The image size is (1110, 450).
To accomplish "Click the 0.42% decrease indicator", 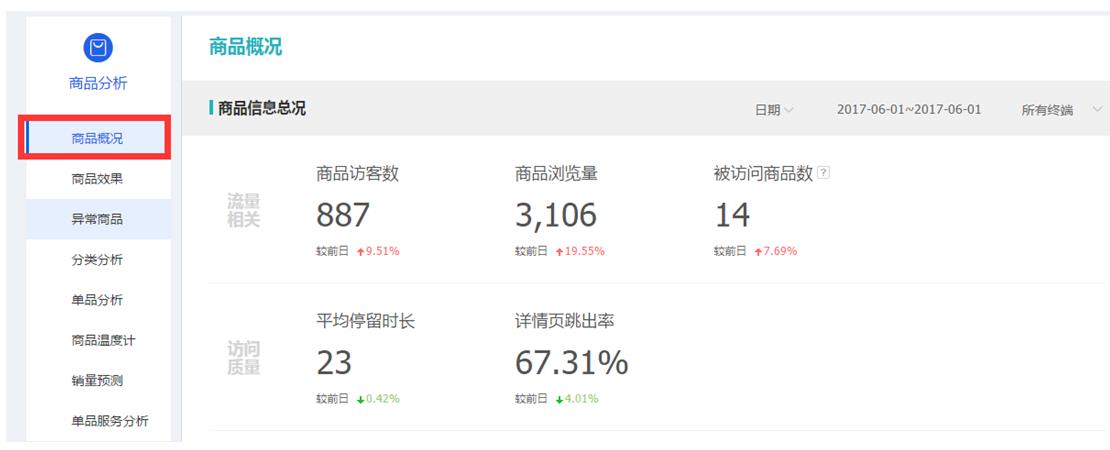I will (378, 399).
